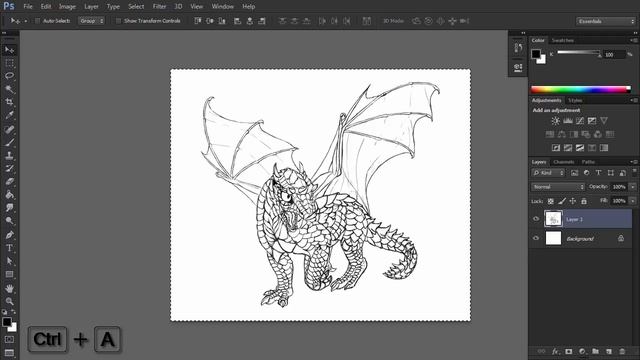Screen dimensions: 640x360
Task: Create a new group folder
Action: (x=596, y=351)
